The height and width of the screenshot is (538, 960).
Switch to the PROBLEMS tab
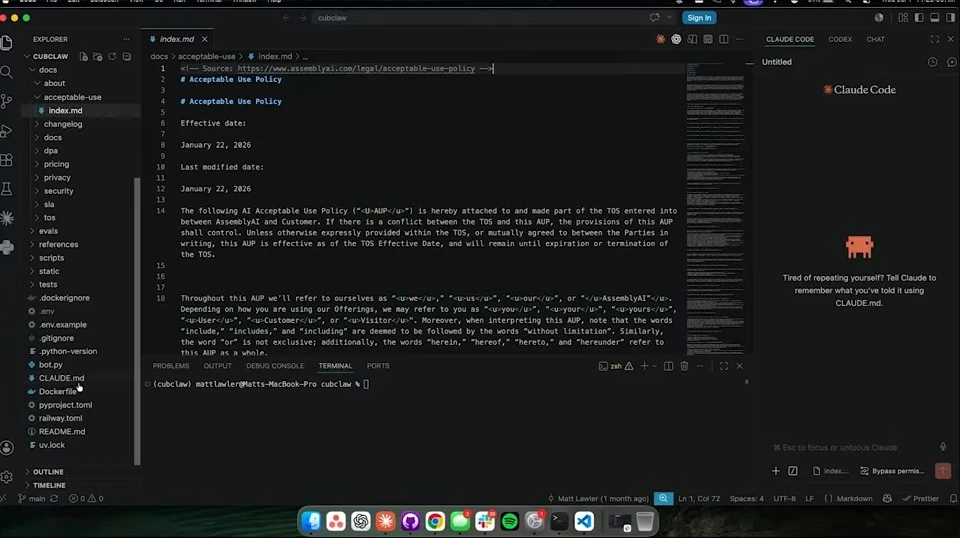pos(171,366)
